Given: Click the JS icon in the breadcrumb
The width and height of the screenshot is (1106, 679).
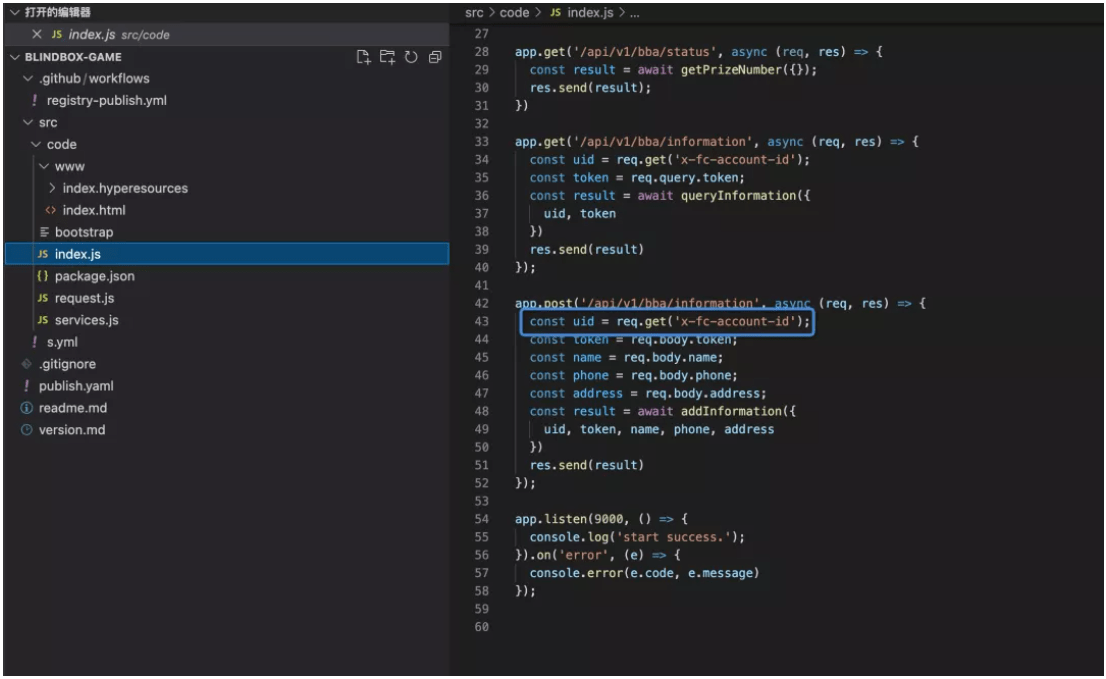Looking at the screenshot, I should point(556,13).
